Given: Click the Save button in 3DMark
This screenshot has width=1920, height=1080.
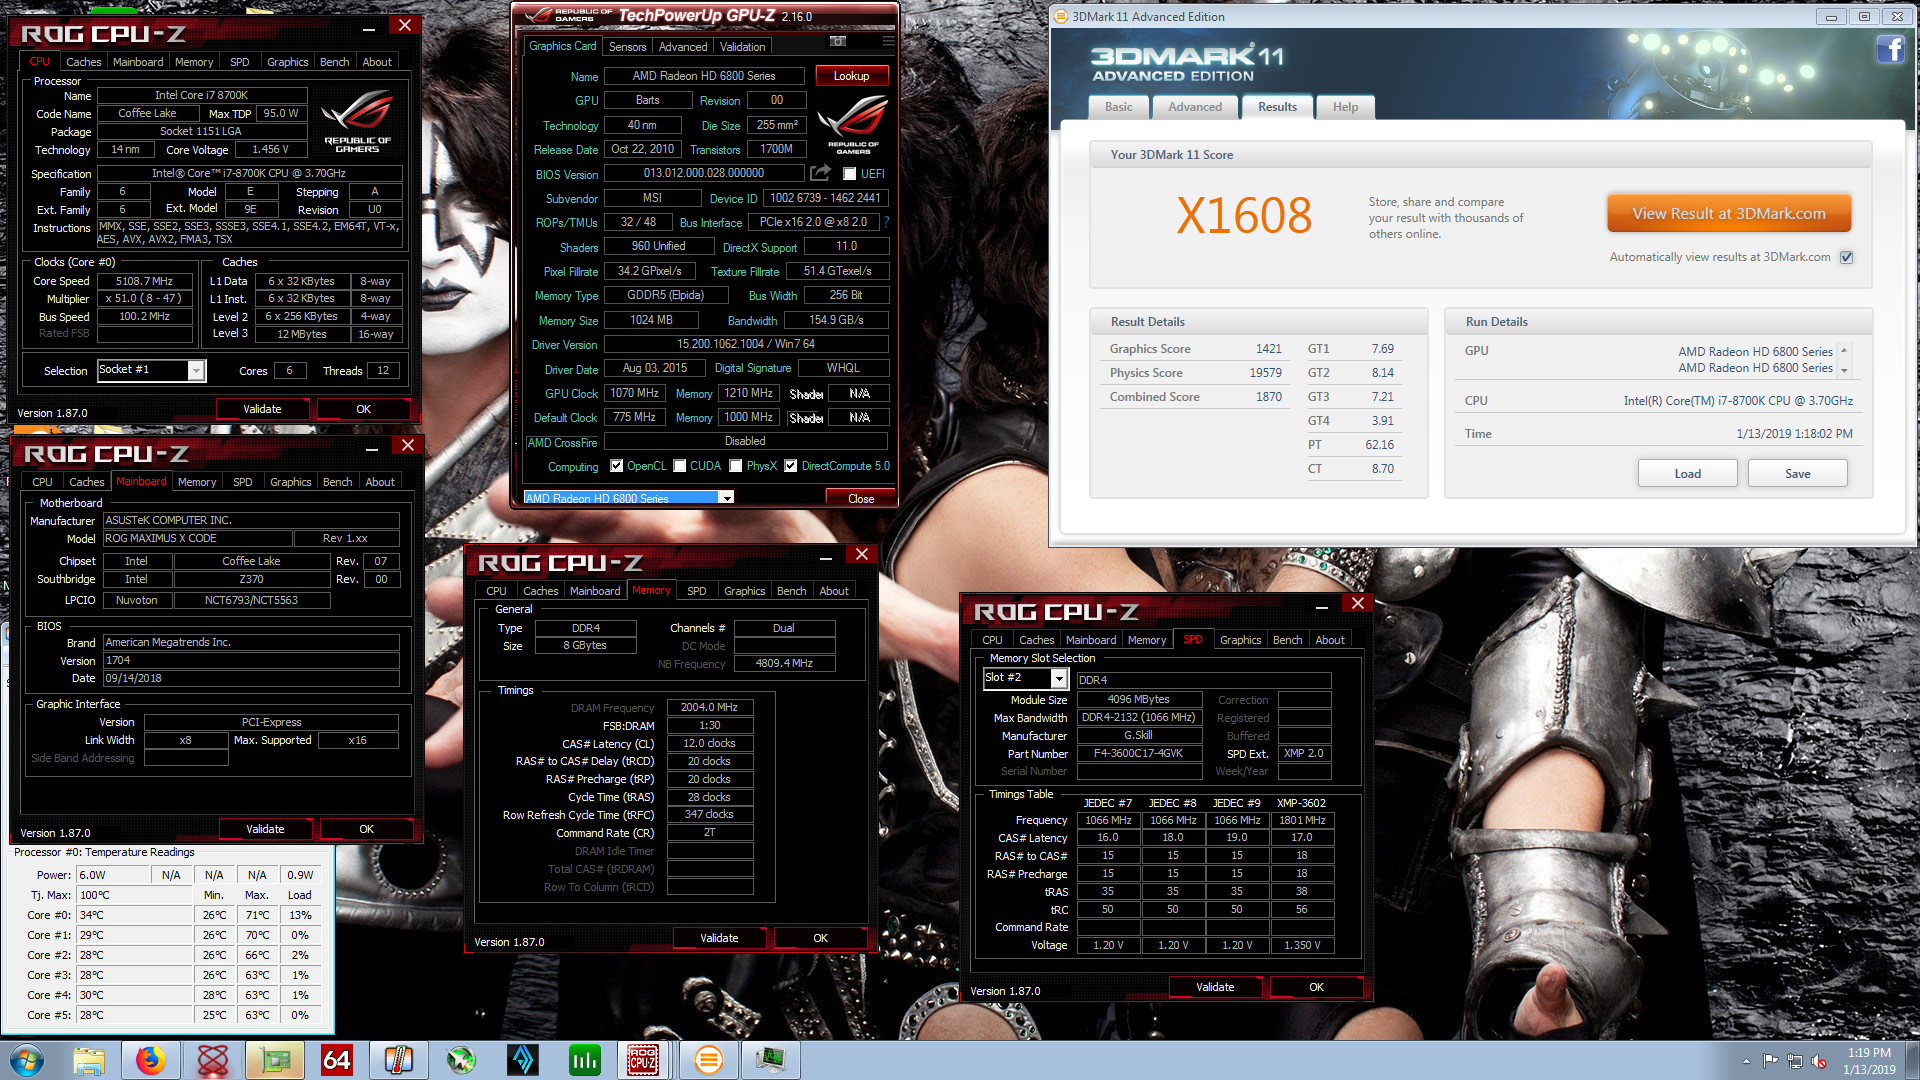Looking at the screenshot, I should tap(1797, 474).
